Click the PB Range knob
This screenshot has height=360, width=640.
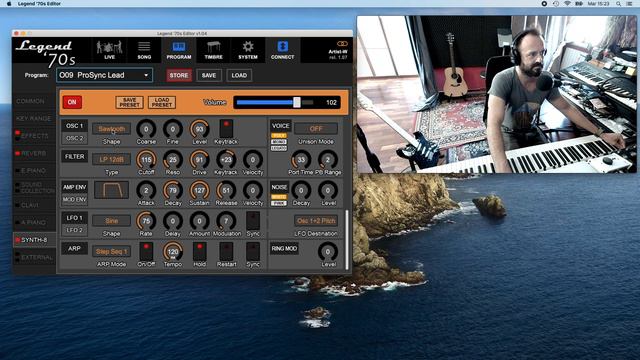coord(327,160)
